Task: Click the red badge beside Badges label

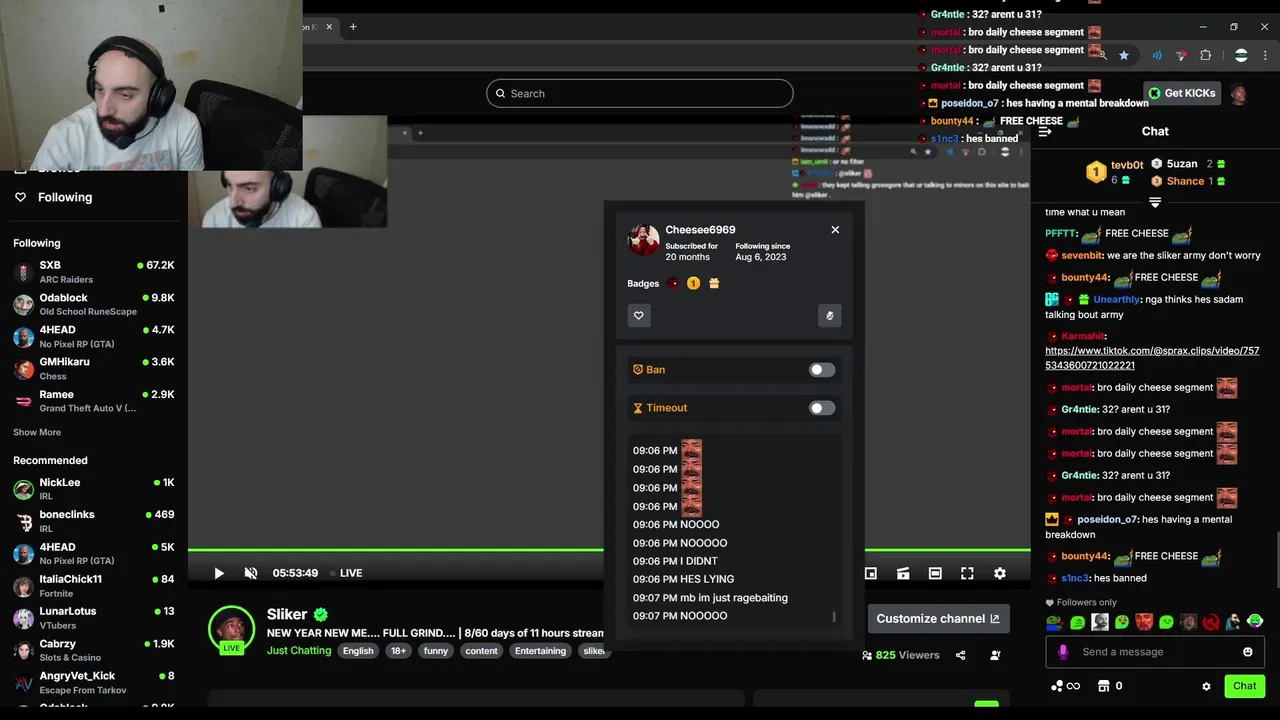Action: (x=673, y=284)
